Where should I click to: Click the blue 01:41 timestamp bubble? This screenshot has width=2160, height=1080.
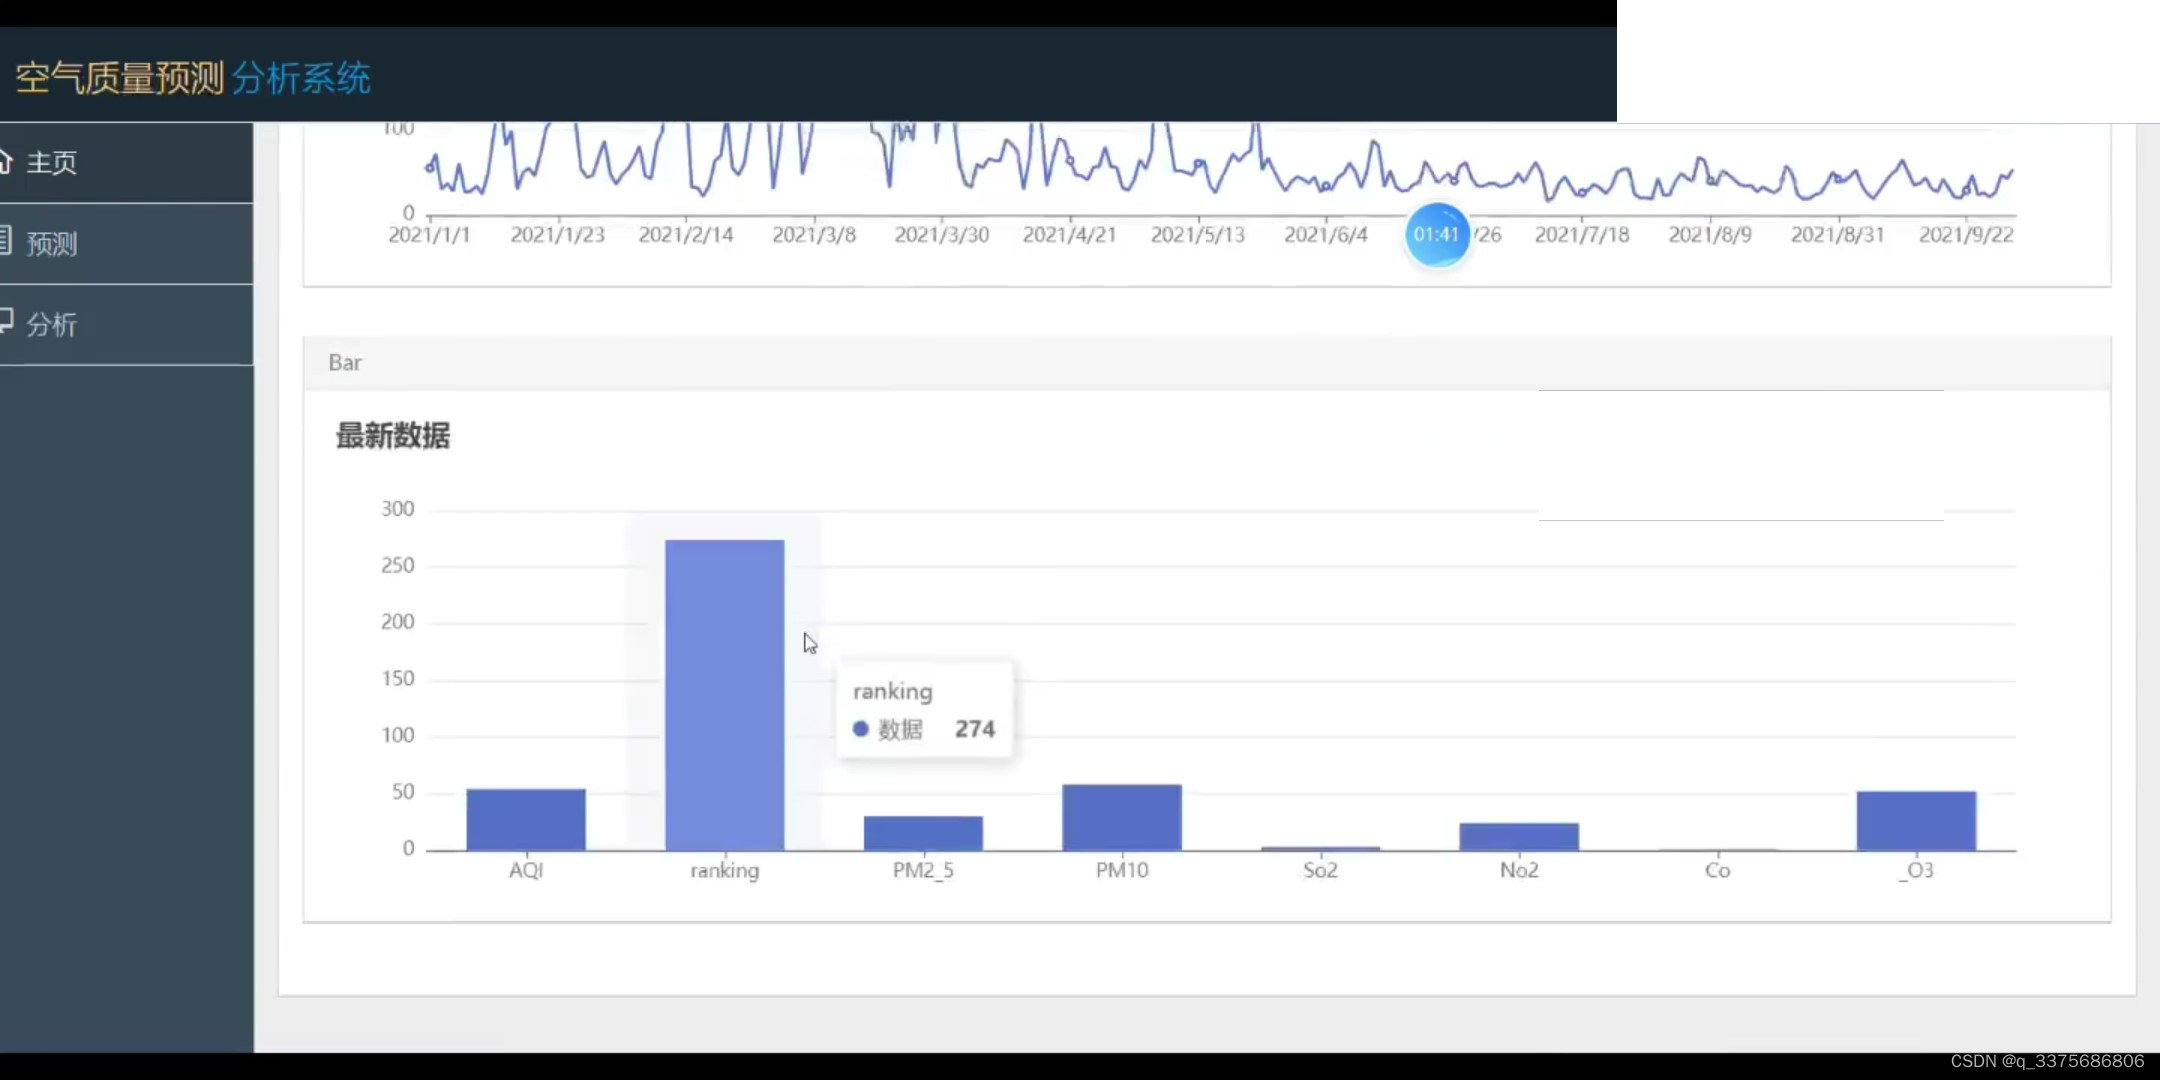coord(1436,235)
